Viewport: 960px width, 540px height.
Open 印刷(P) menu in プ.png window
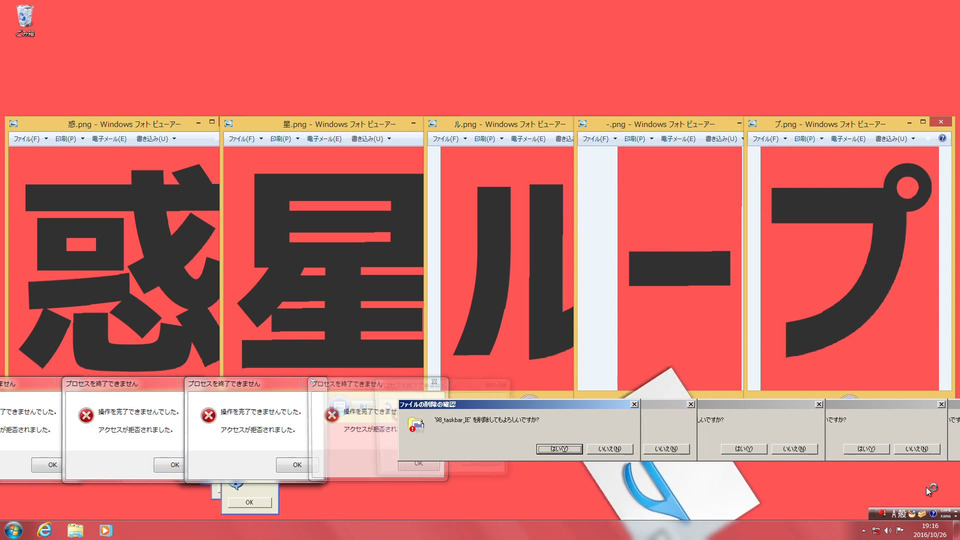808,139
